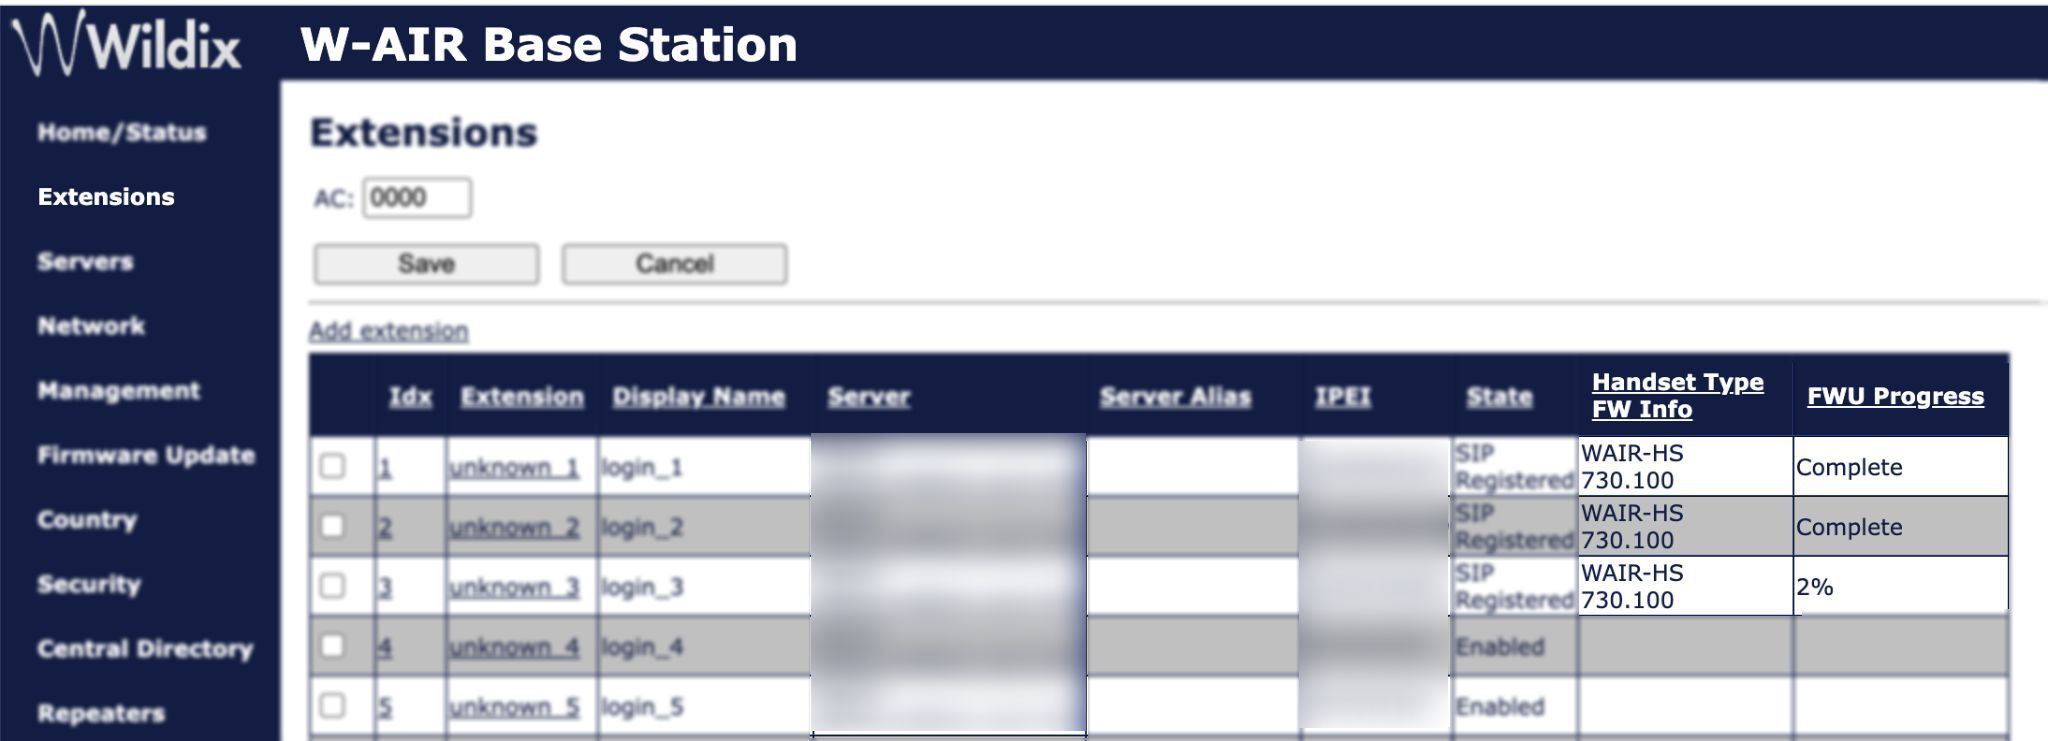This screenshot has width=2048, height=741.
Task: Open Central Directory from sidebar
Action: pyautogui.click(x=145, y=649)
